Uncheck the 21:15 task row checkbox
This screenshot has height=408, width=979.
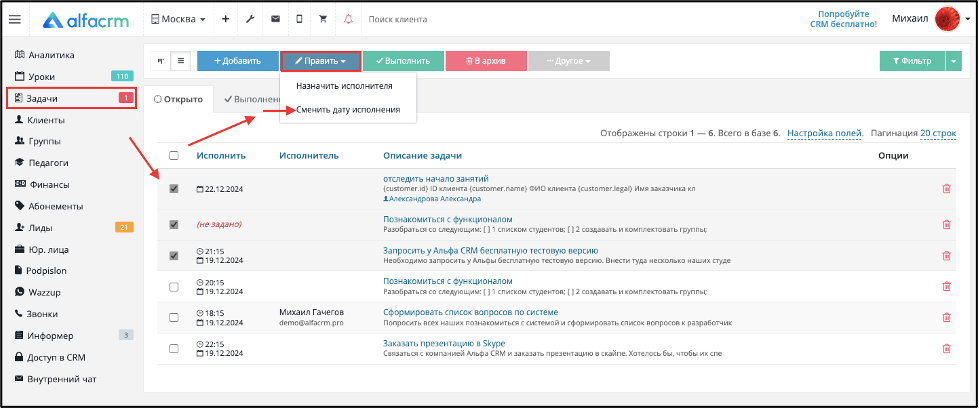tap(174, 256)
